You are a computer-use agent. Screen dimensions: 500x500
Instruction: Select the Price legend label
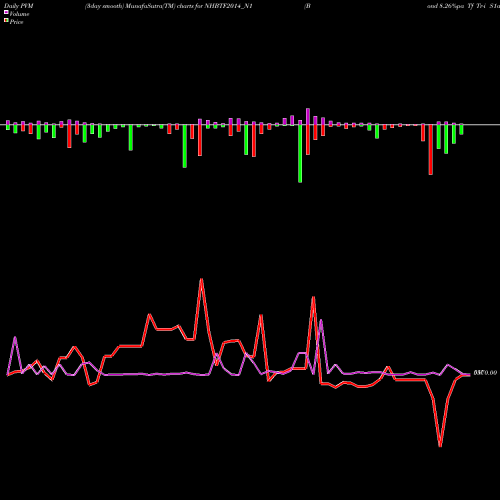coord(16,22)
